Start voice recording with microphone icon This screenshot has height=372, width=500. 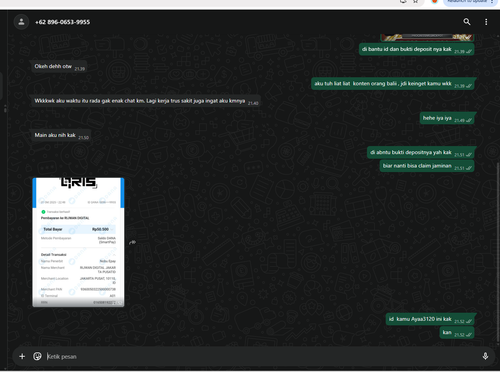[485, 356]
